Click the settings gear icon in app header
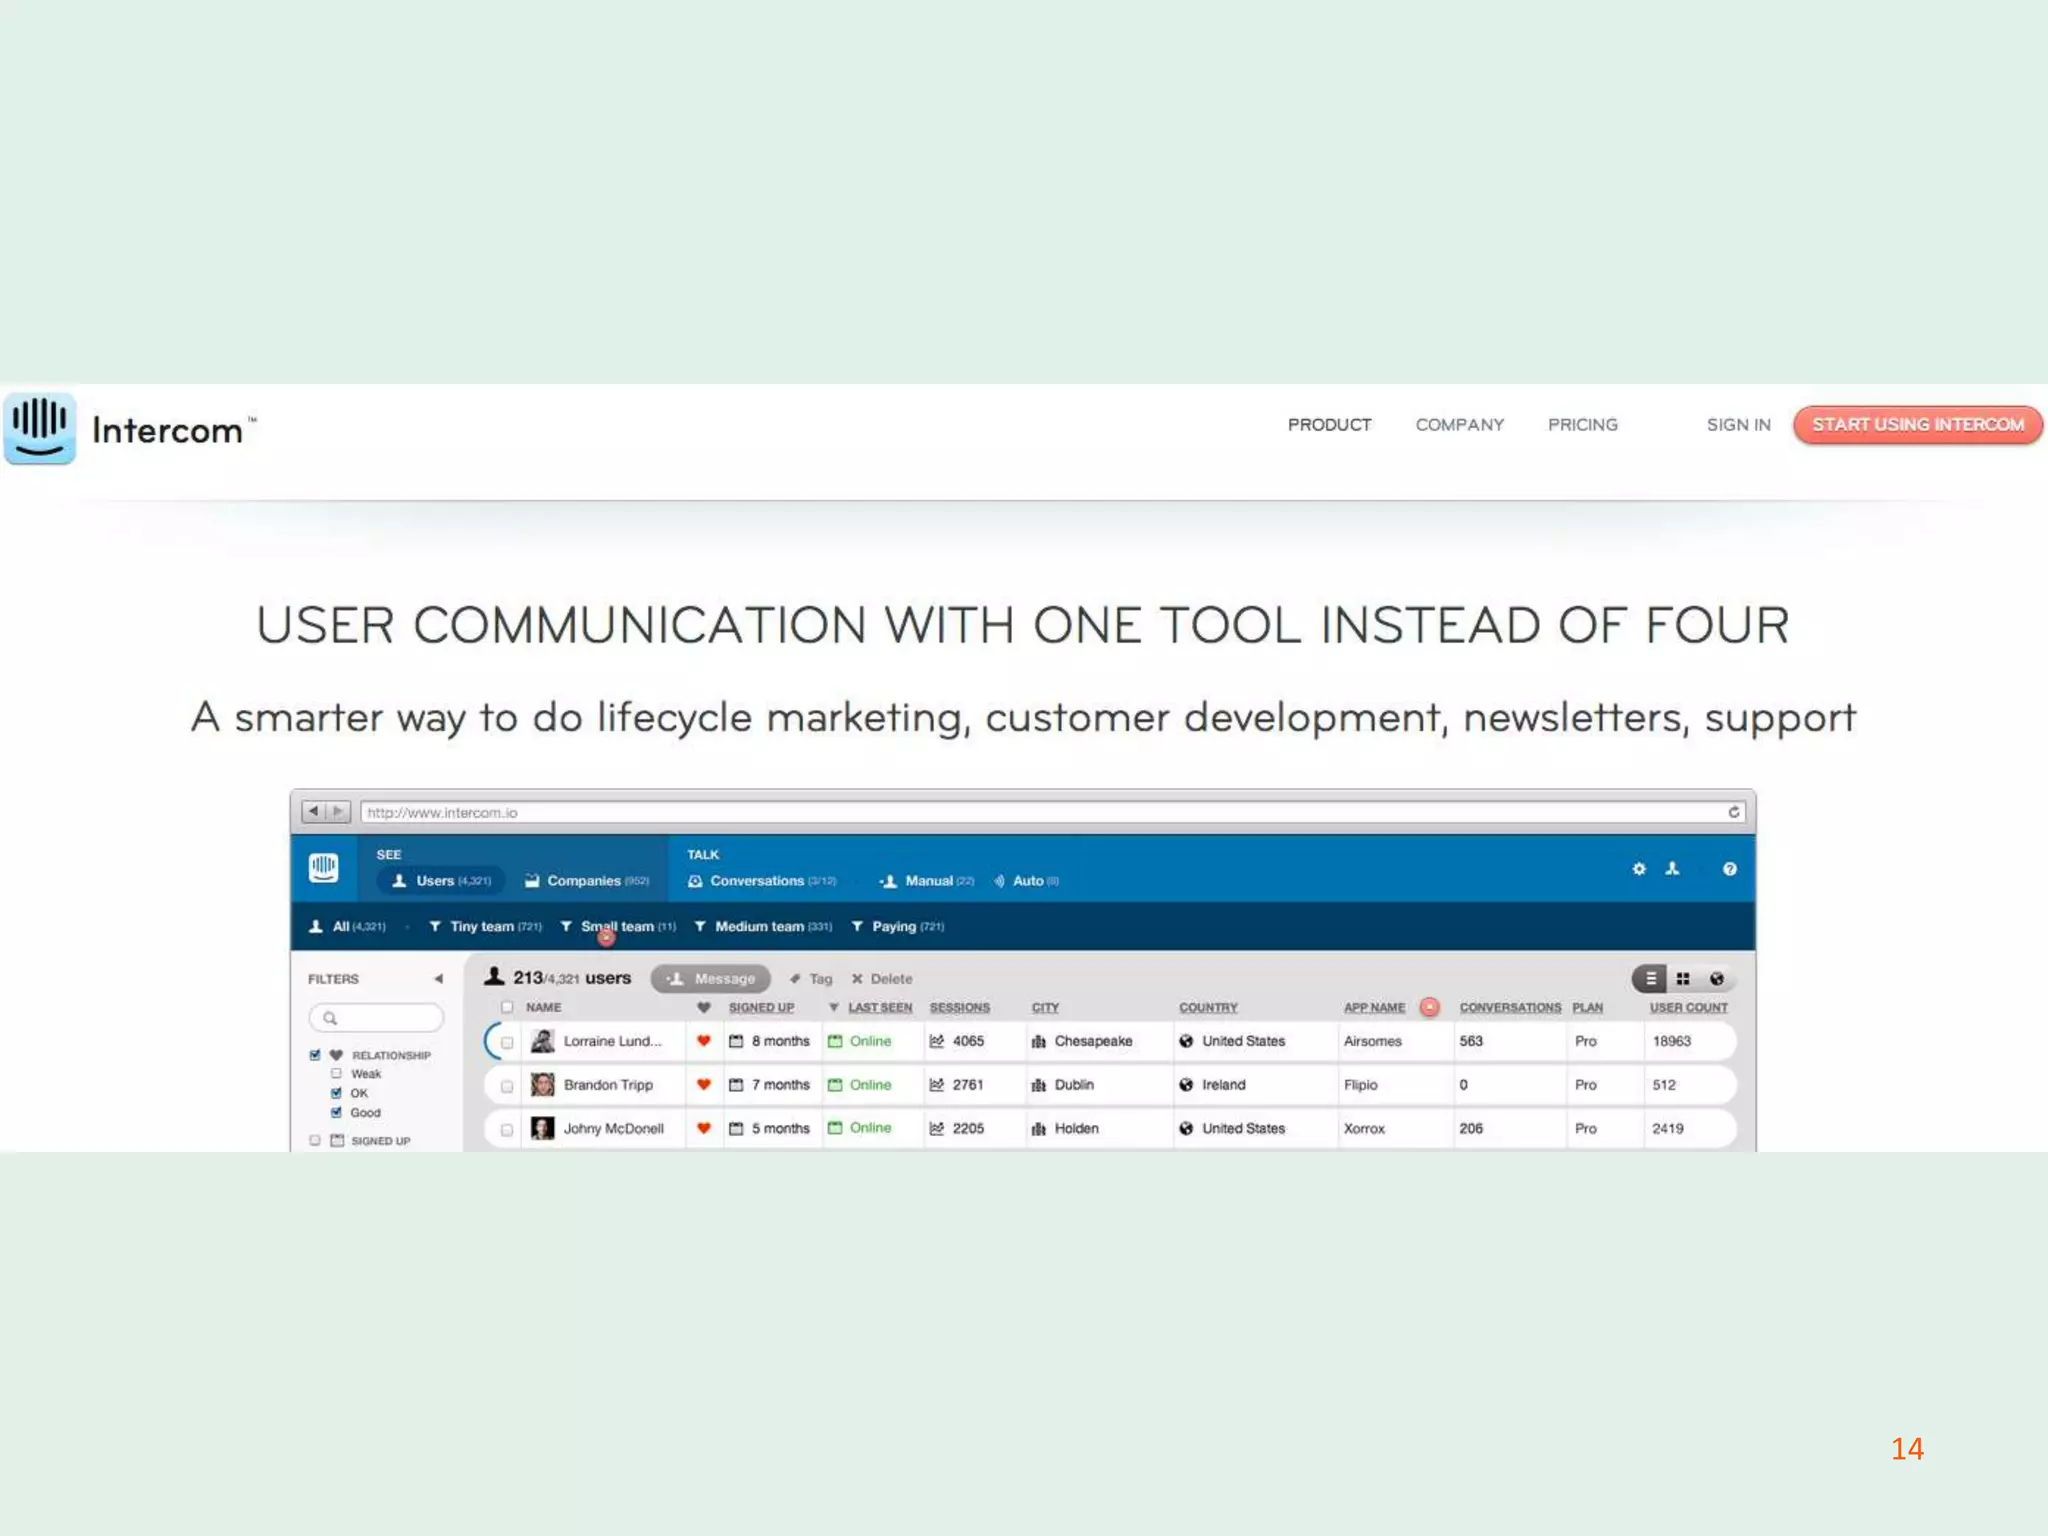 tap(1638, 869)
